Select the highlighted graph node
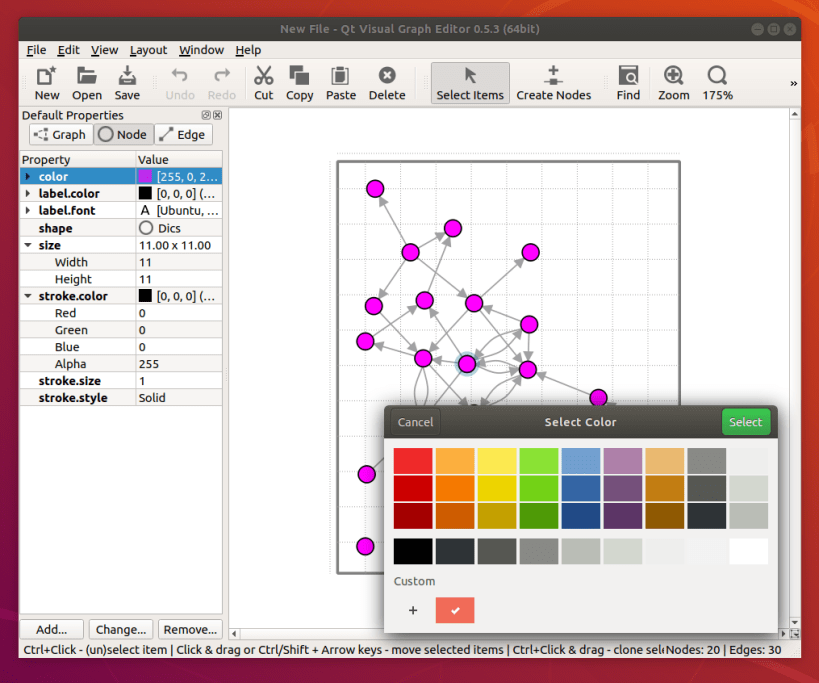The height and width of the screenshot is (683, 819). point(467,364)
